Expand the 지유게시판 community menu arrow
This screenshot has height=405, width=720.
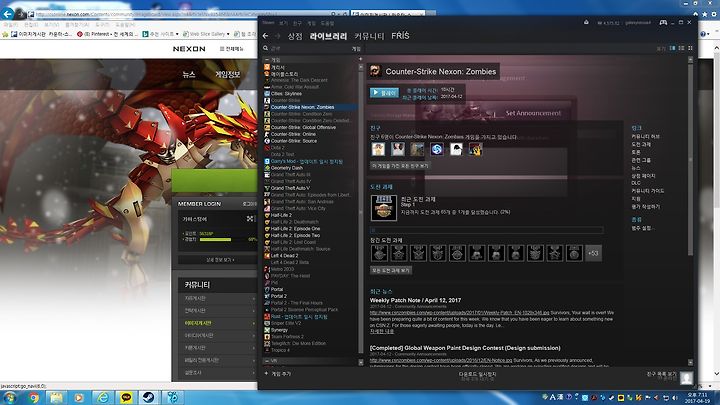pyautogui.click(x=253, y=298)
